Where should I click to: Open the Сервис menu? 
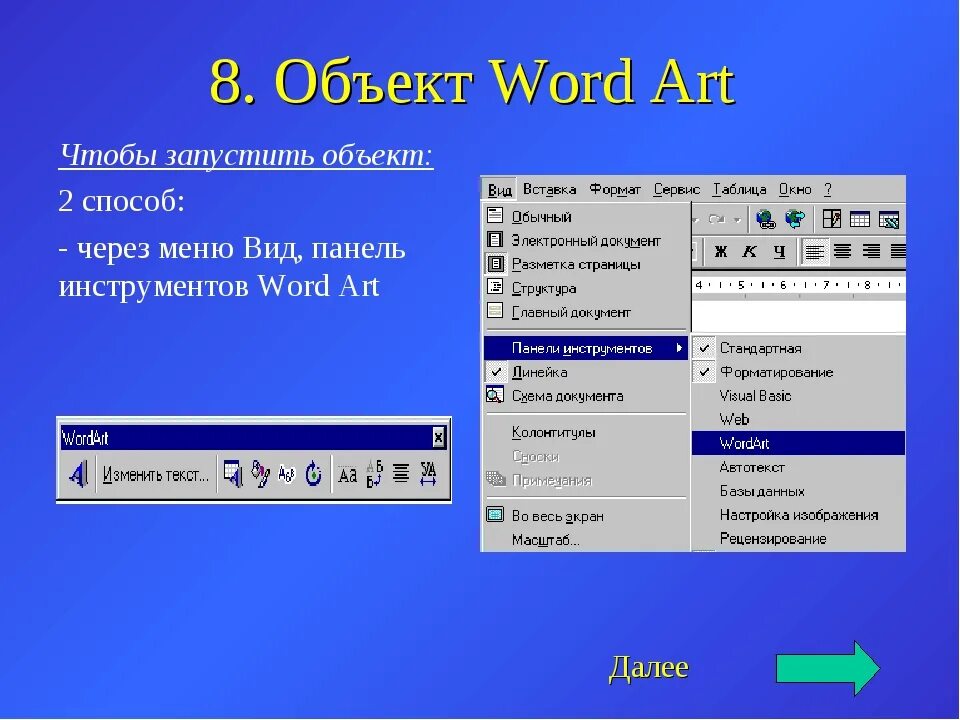pyautogui.click(x=677, y=189)
